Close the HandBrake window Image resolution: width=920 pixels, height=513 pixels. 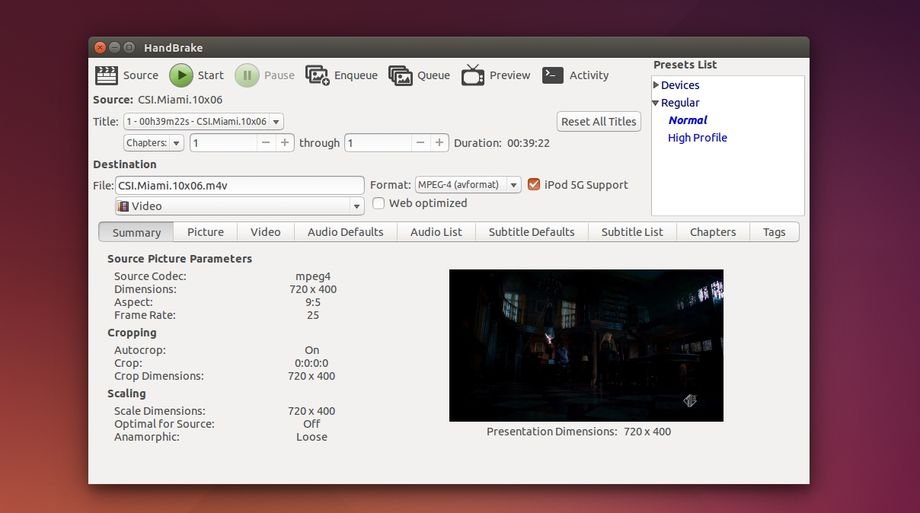100,47
